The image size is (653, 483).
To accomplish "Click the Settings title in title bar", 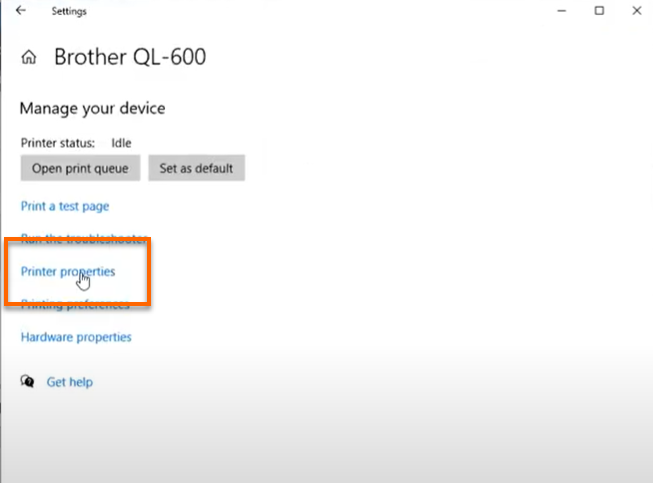I will 69,11.
